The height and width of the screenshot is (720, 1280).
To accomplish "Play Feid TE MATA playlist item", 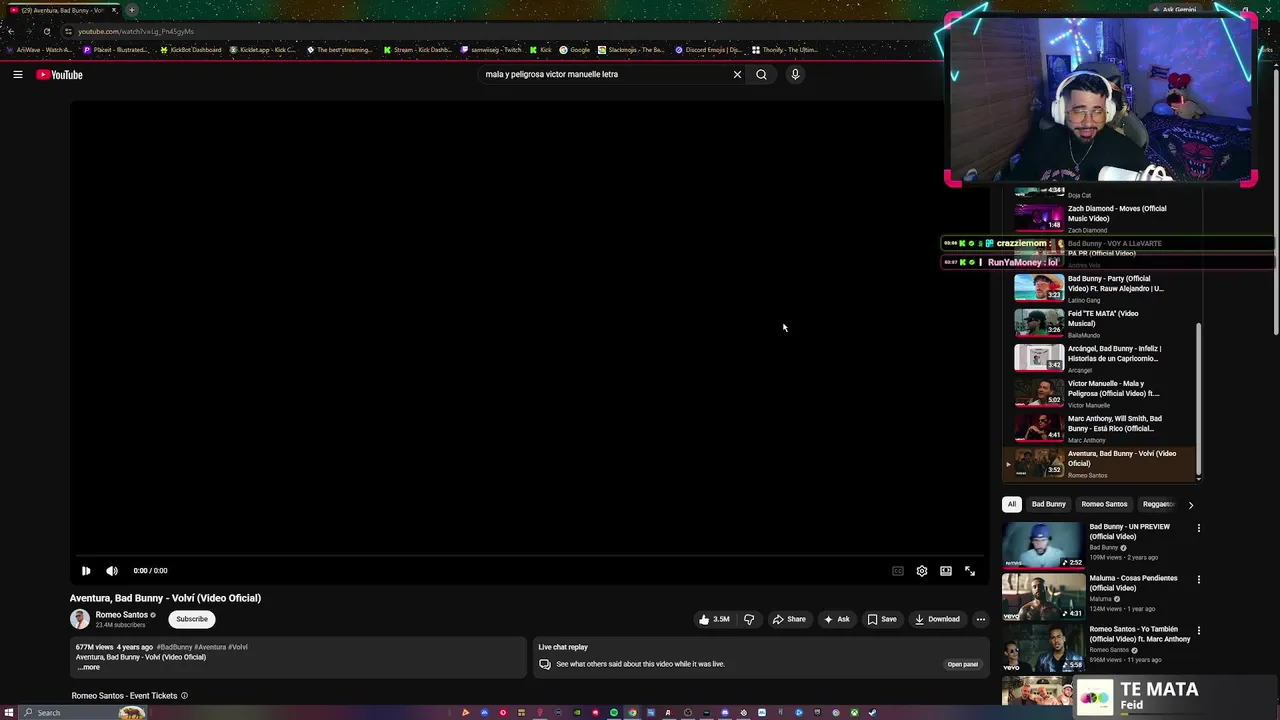I will pos(1098,323).
